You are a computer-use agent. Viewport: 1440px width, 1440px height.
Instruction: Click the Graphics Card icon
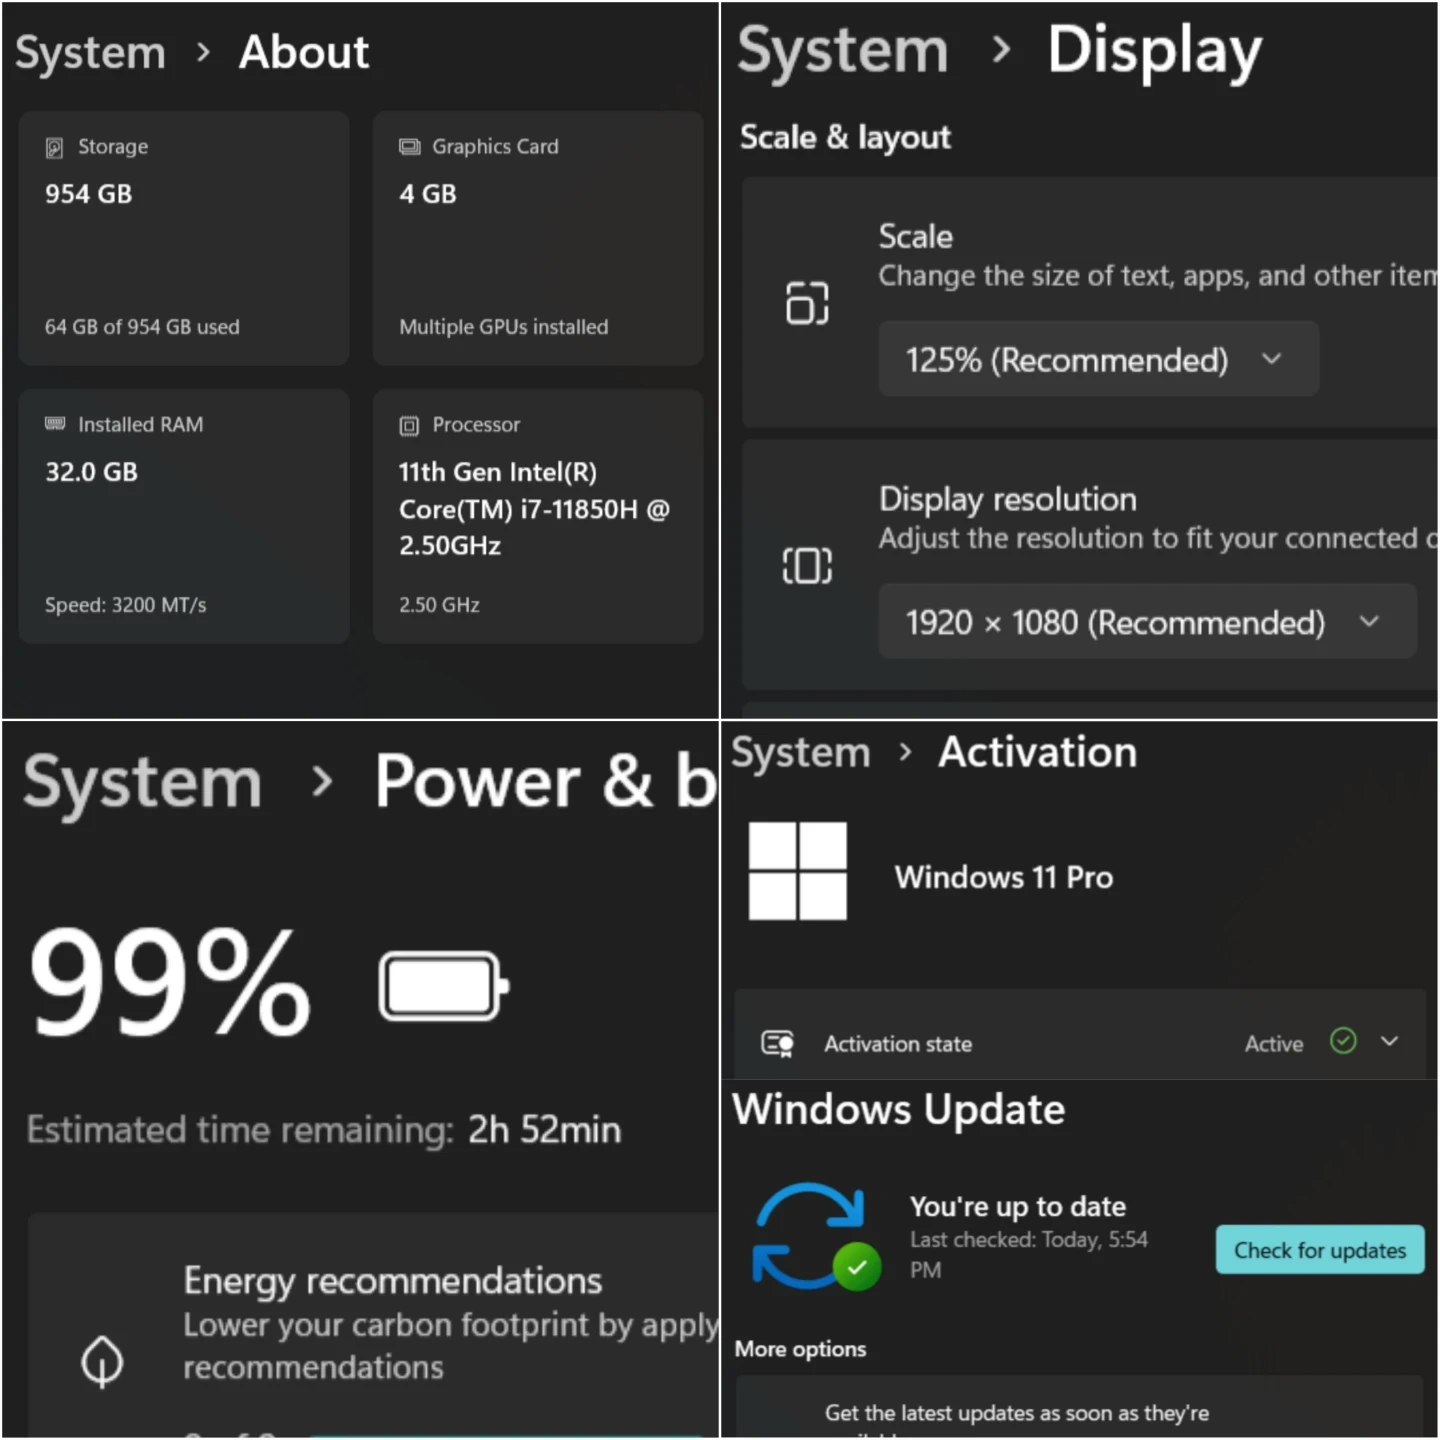pyautogui.click(x=409, y=147)
